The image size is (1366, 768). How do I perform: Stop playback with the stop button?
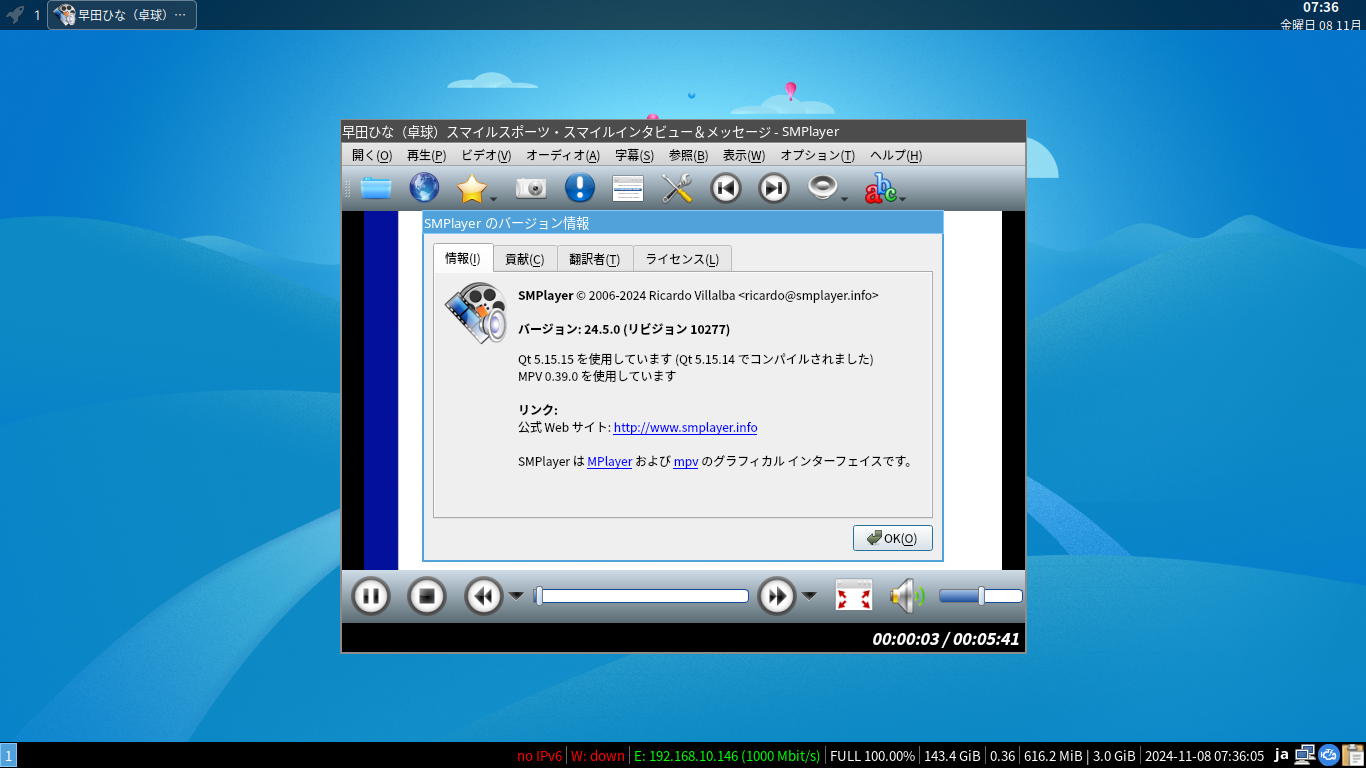[427, 597]
